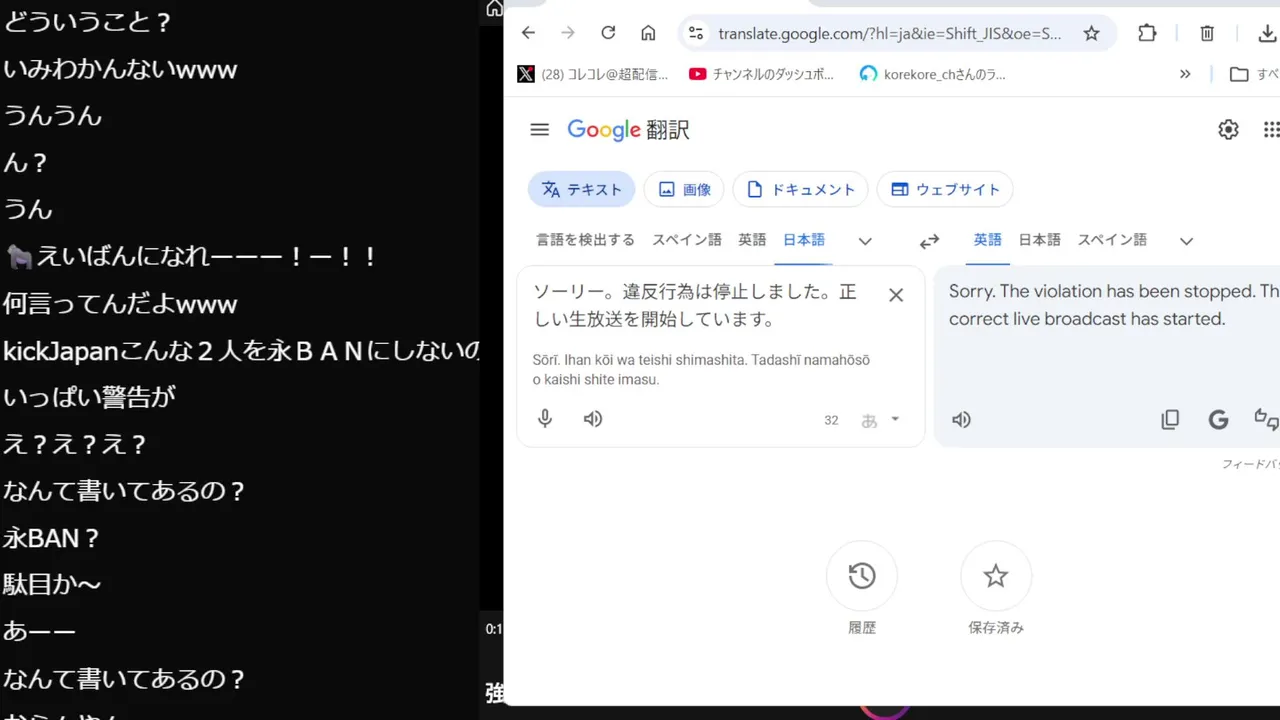The image size is (1280, 720).
Task: Open the Chrome extensions puzzle icon
Action: [1147, 33]
